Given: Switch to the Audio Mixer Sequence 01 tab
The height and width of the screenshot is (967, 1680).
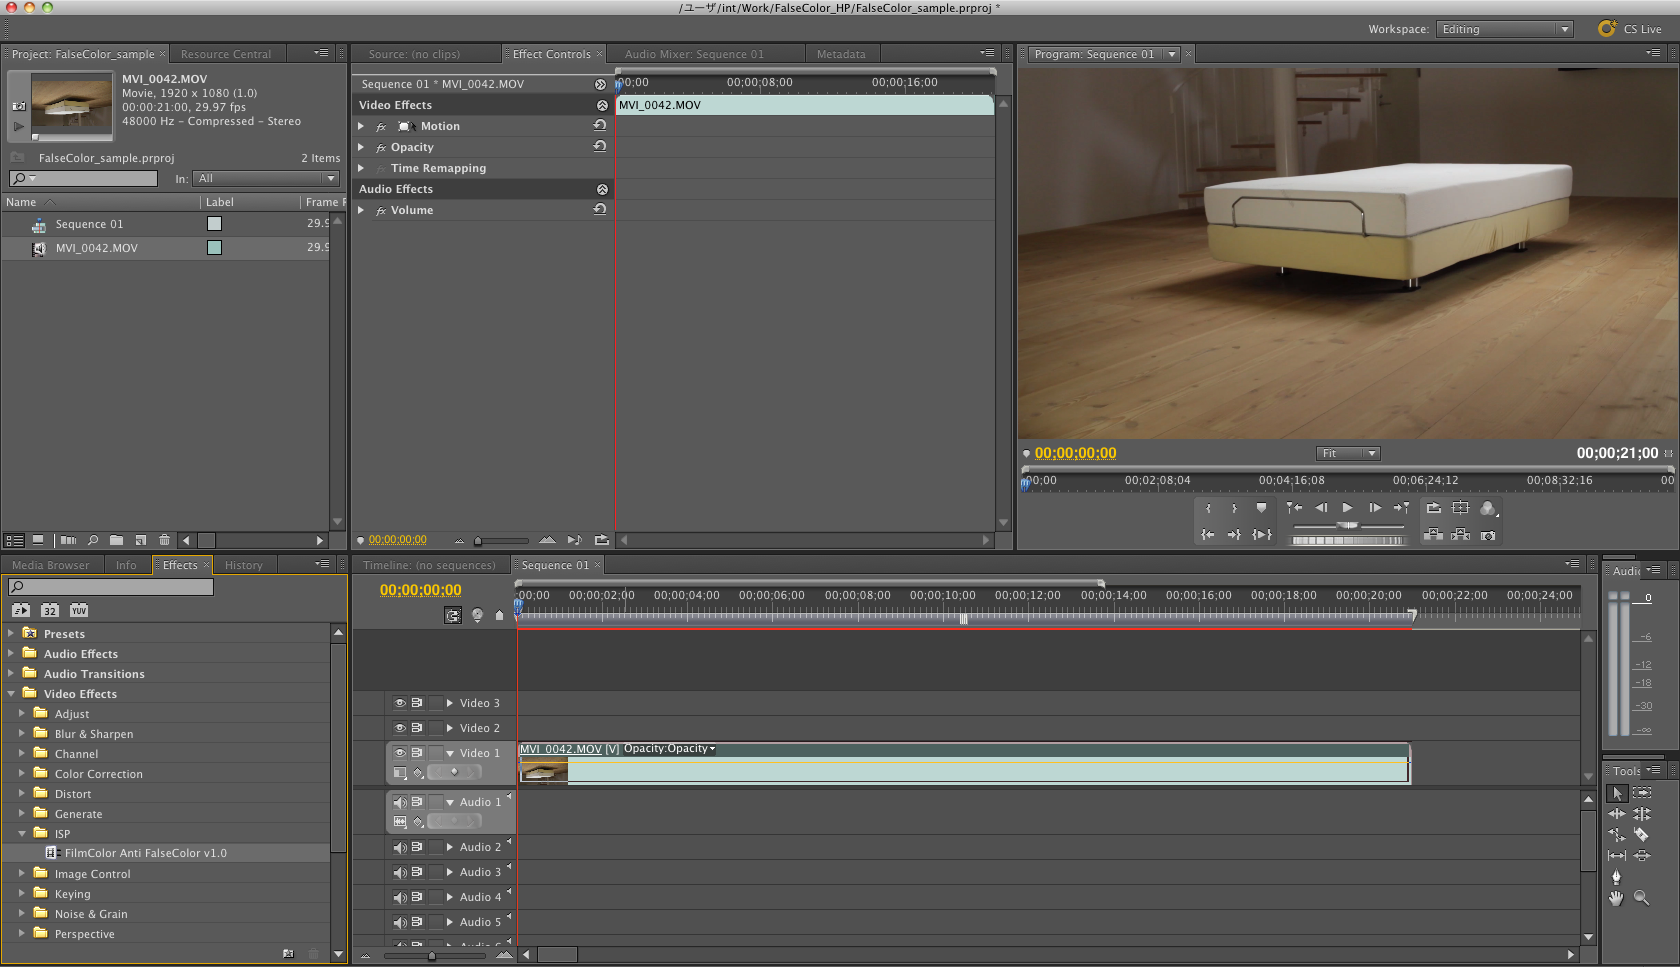Looking at the screenshot, I should point(694,54).
